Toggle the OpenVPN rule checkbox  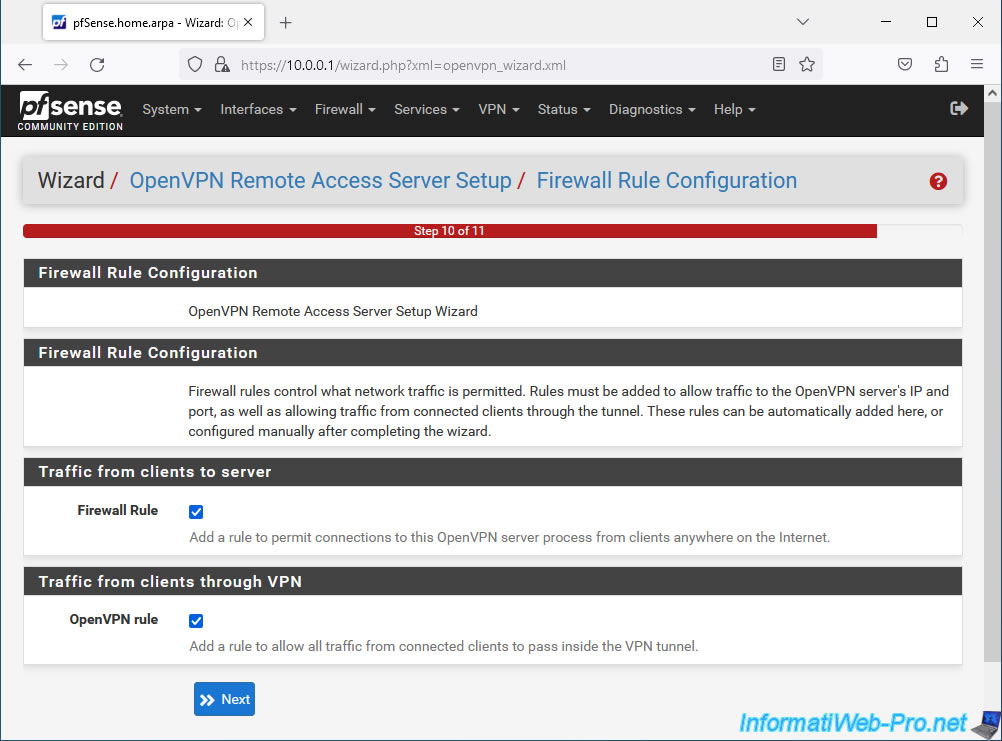click(x=196, y=621)
